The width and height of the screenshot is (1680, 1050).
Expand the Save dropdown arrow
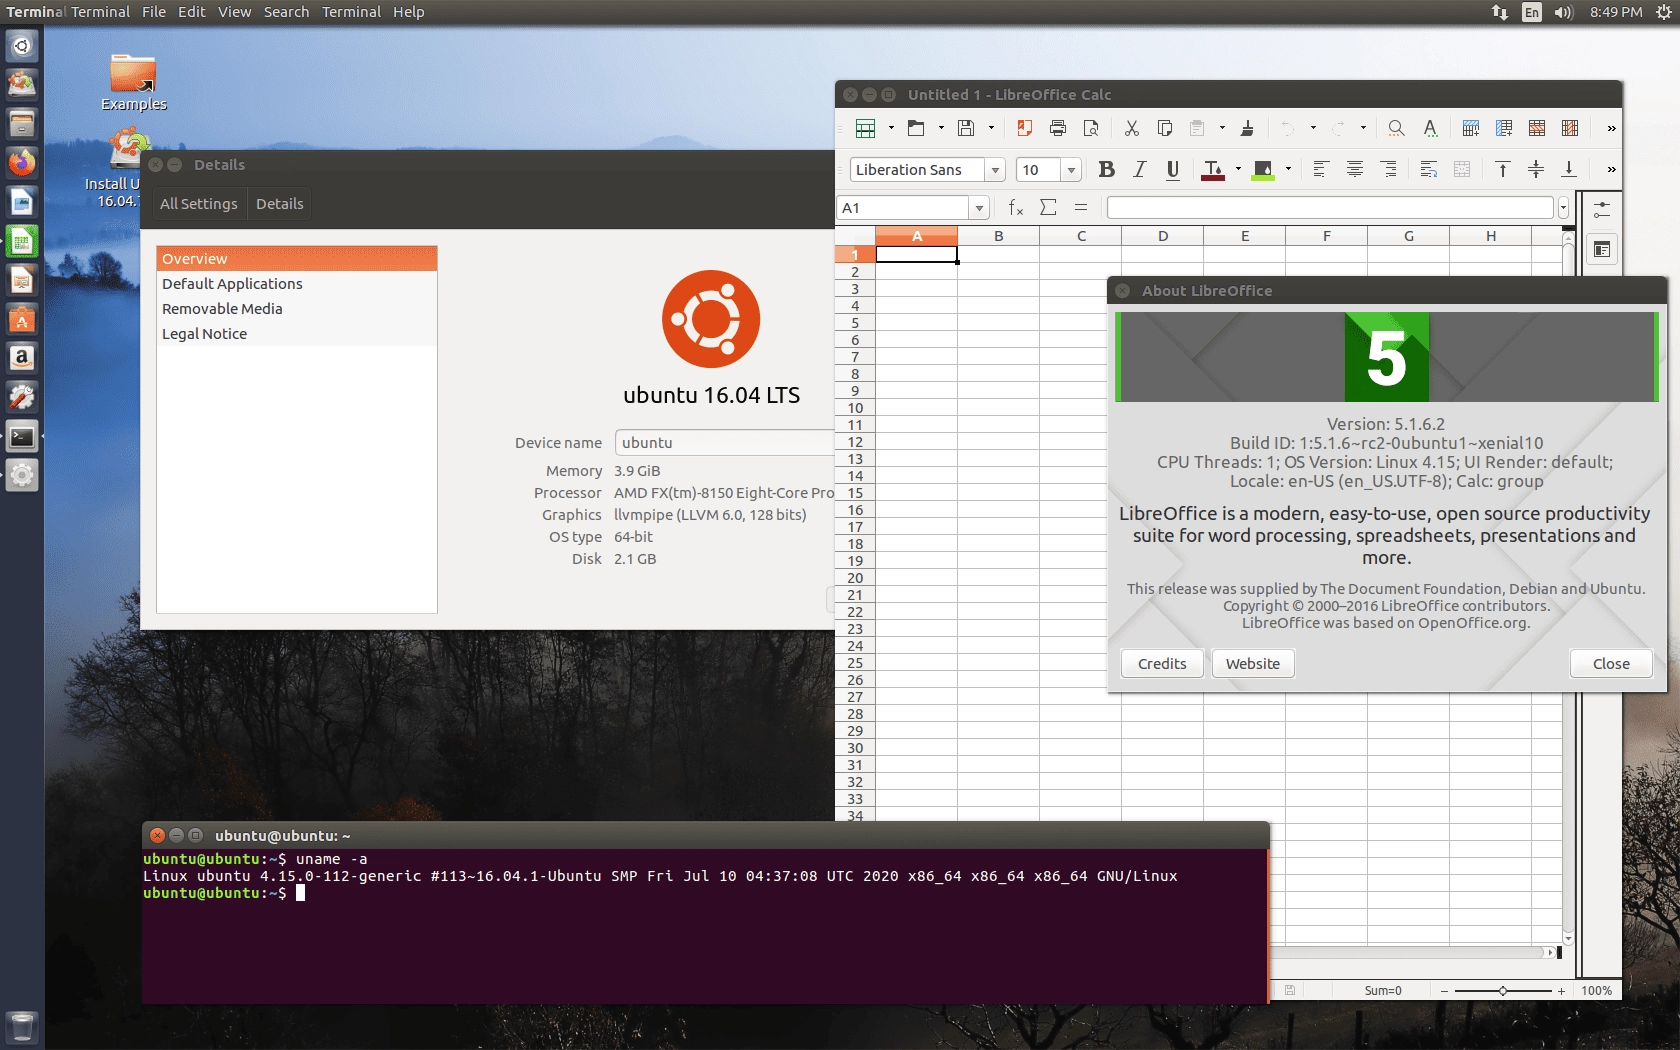(991, 128)
